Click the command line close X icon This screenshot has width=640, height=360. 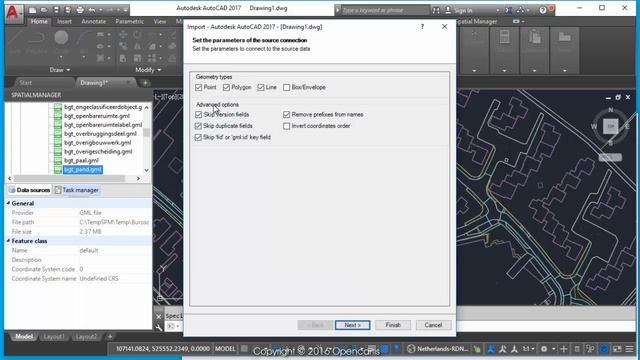click(159, 317)
